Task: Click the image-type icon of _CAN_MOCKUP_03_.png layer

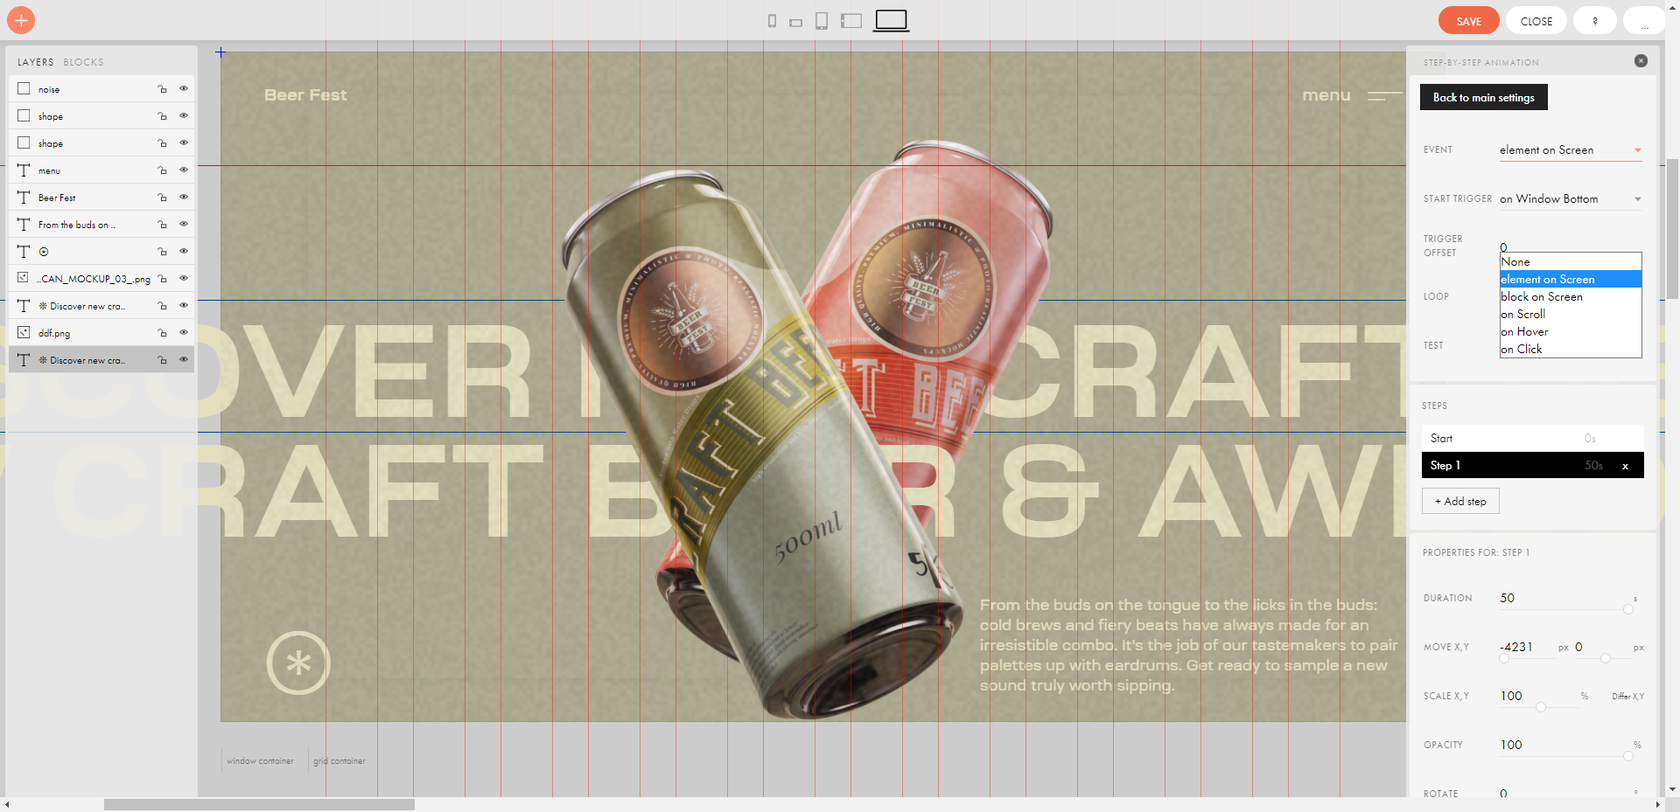Action: click(24, 278)
